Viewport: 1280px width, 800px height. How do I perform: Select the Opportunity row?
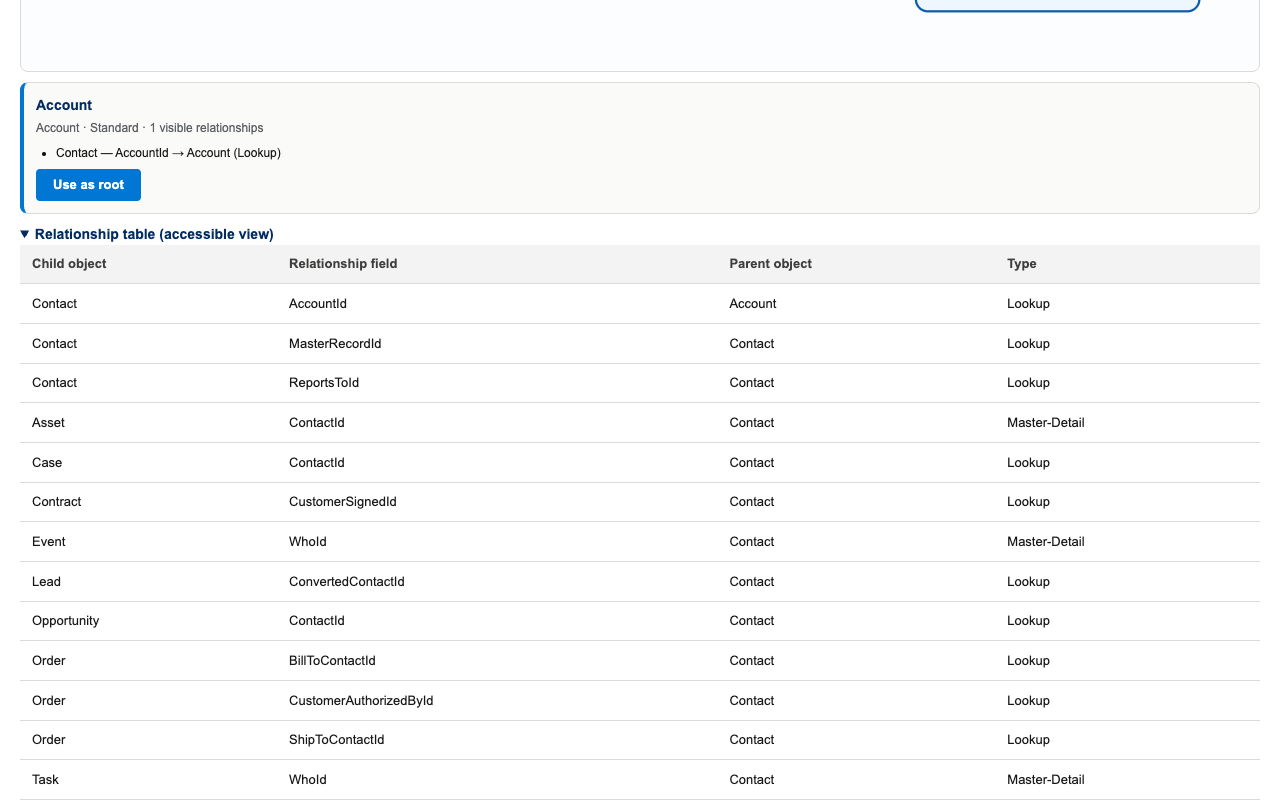pyautogui.click(x=640, y=621)
